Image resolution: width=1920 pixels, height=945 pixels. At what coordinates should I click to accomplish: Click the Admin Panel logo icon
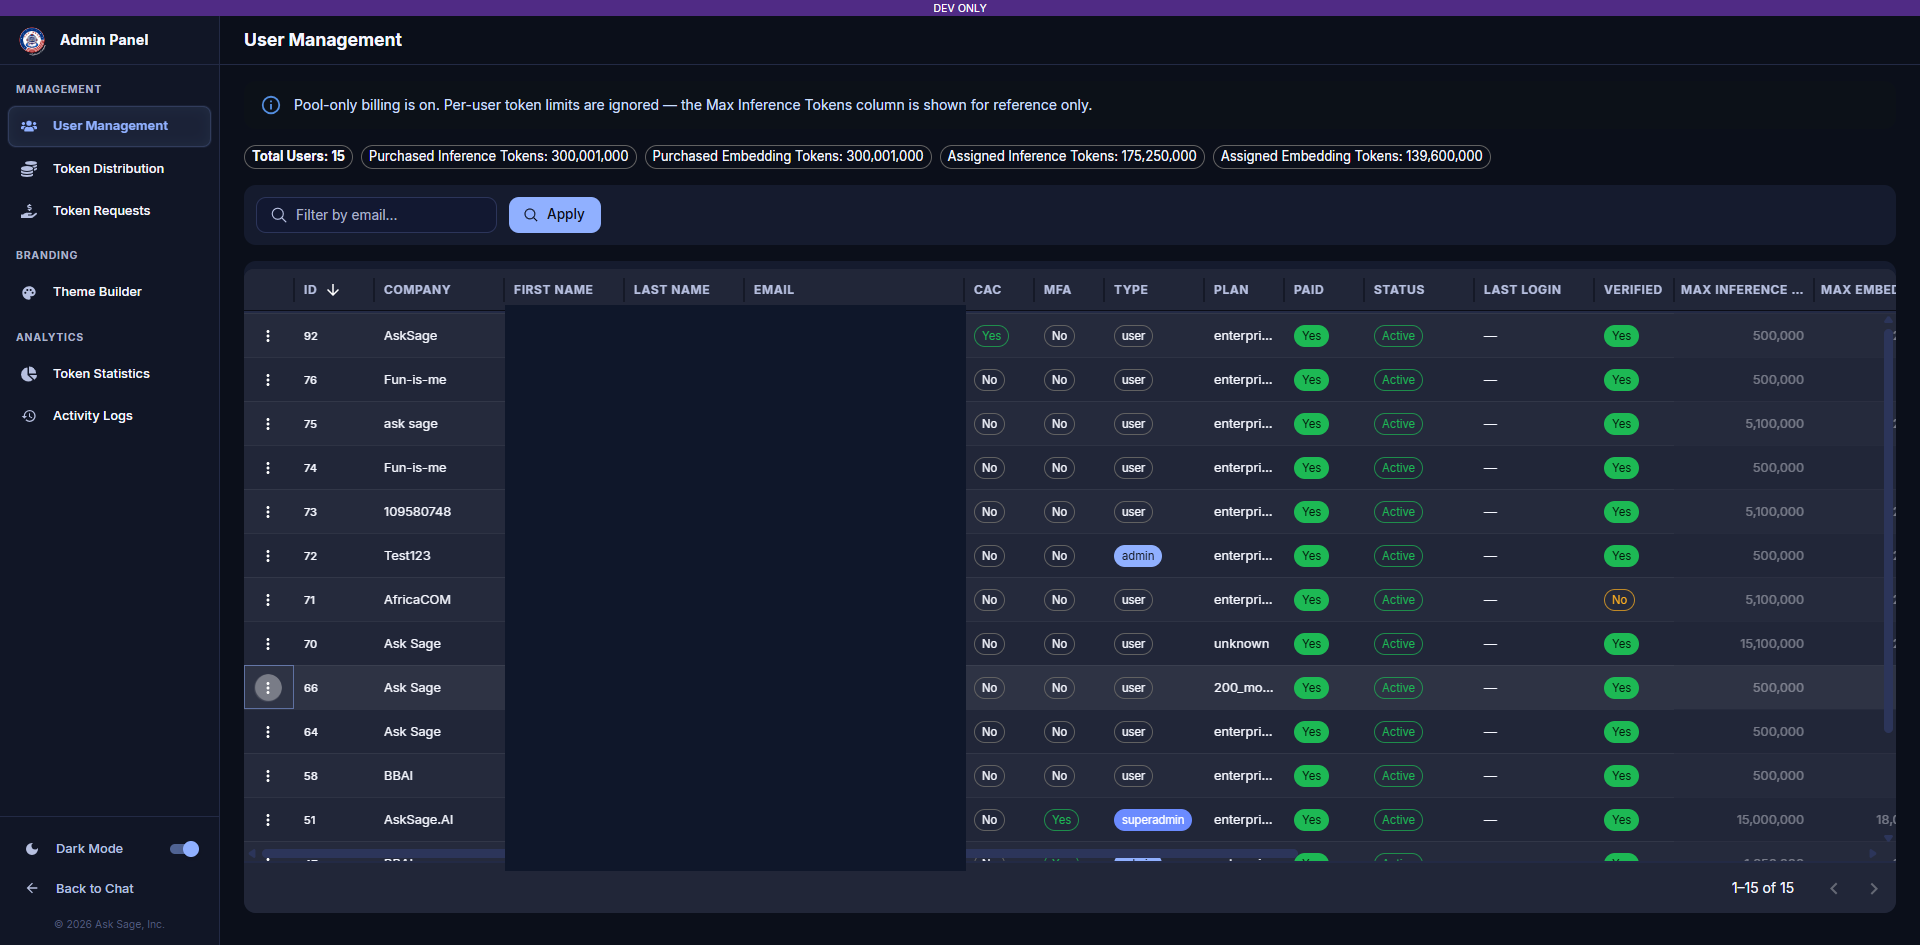[x=32, y=40]
